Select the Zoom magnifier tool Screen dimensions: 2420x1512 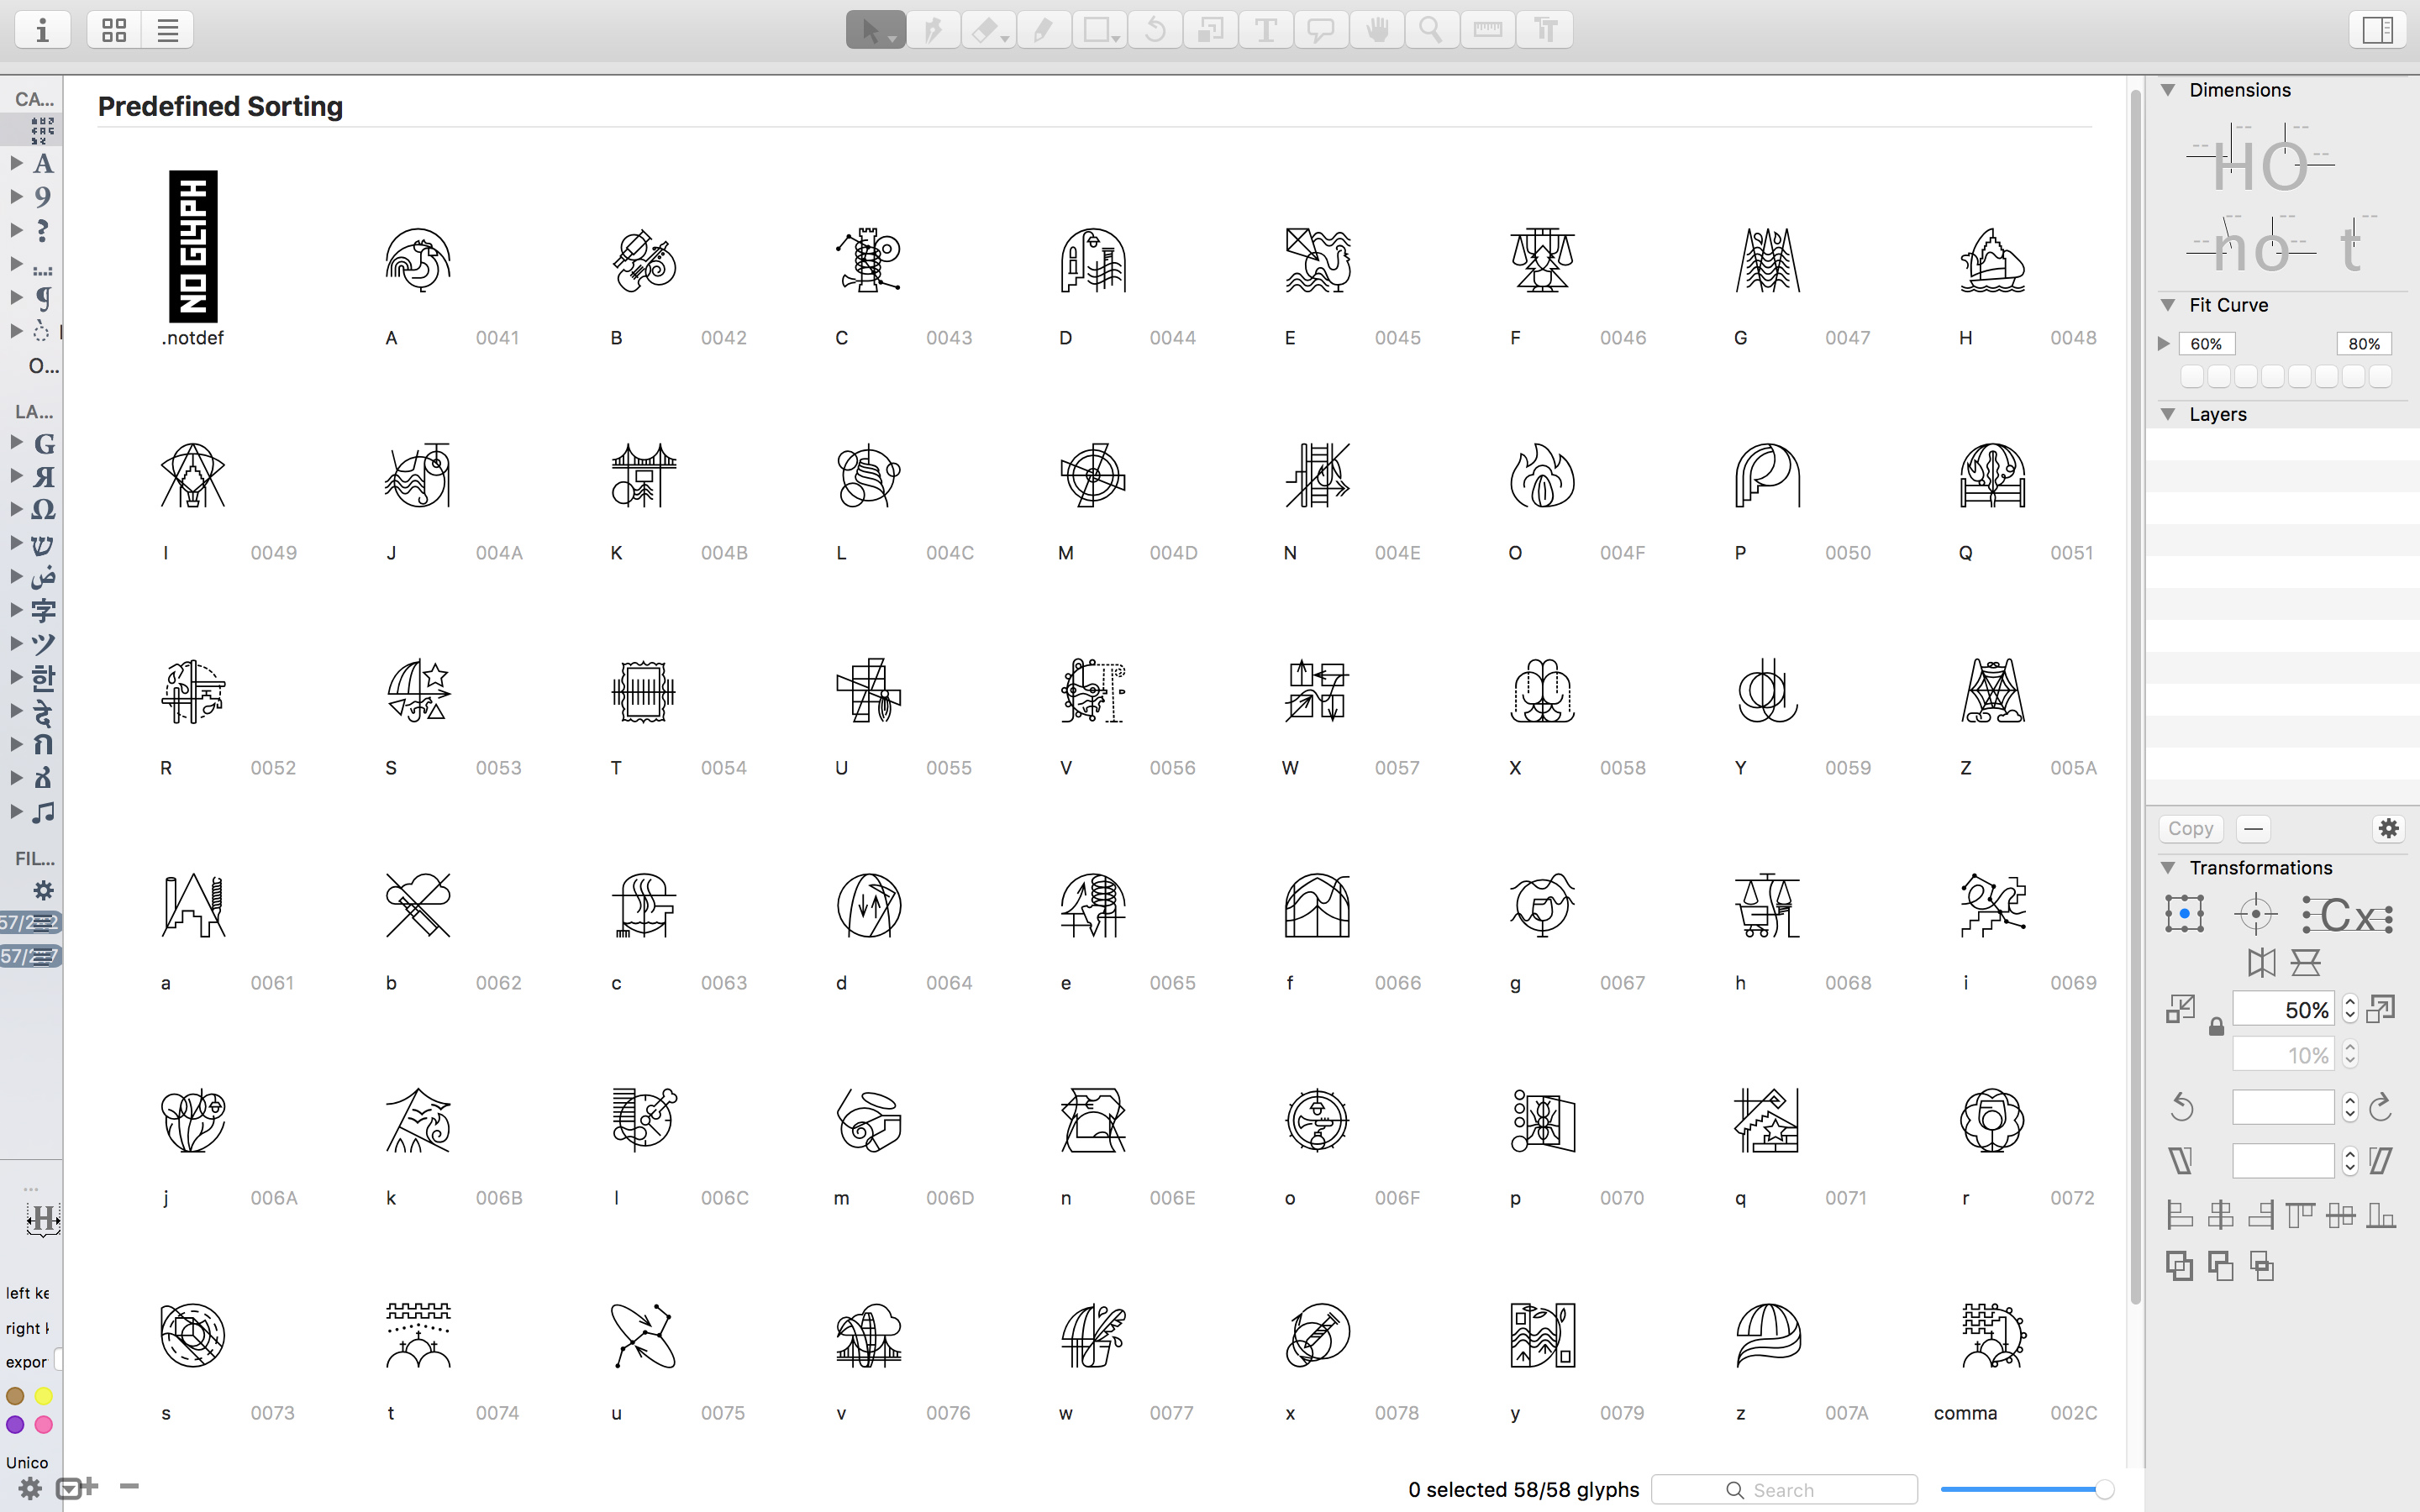[x=1432, y=30]
